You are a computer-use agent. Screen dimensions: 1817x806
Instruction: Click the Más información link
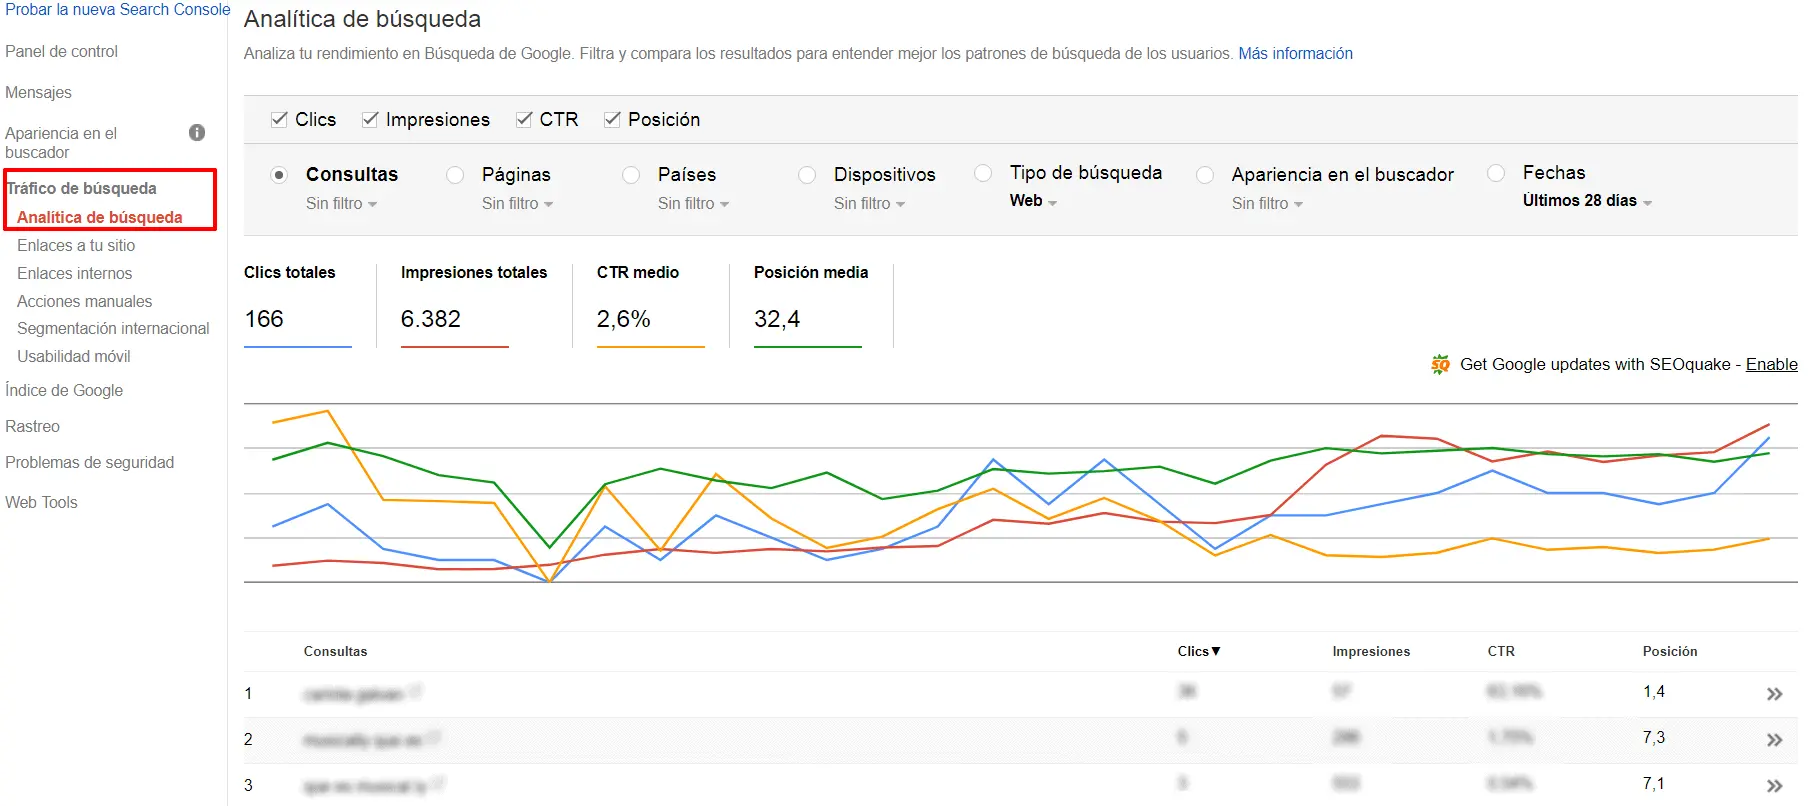click(1295, 54)
